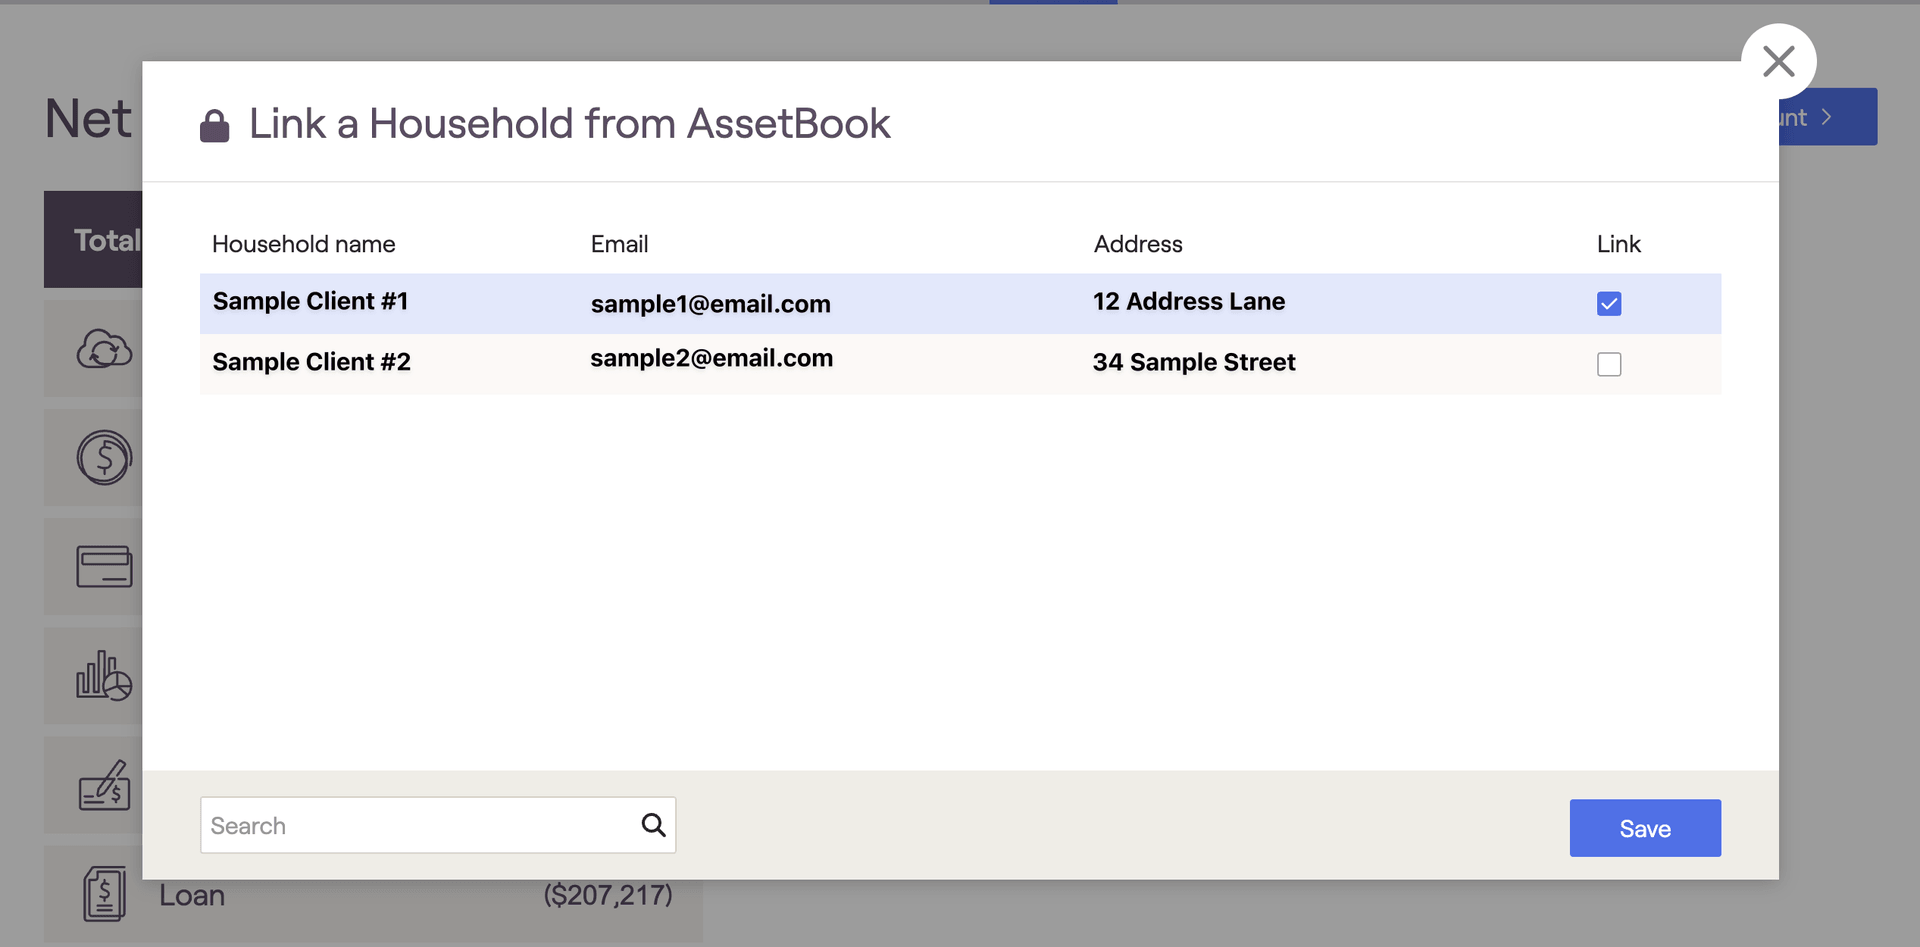Click the 12 Address Lane cell

click(1189, 301)
